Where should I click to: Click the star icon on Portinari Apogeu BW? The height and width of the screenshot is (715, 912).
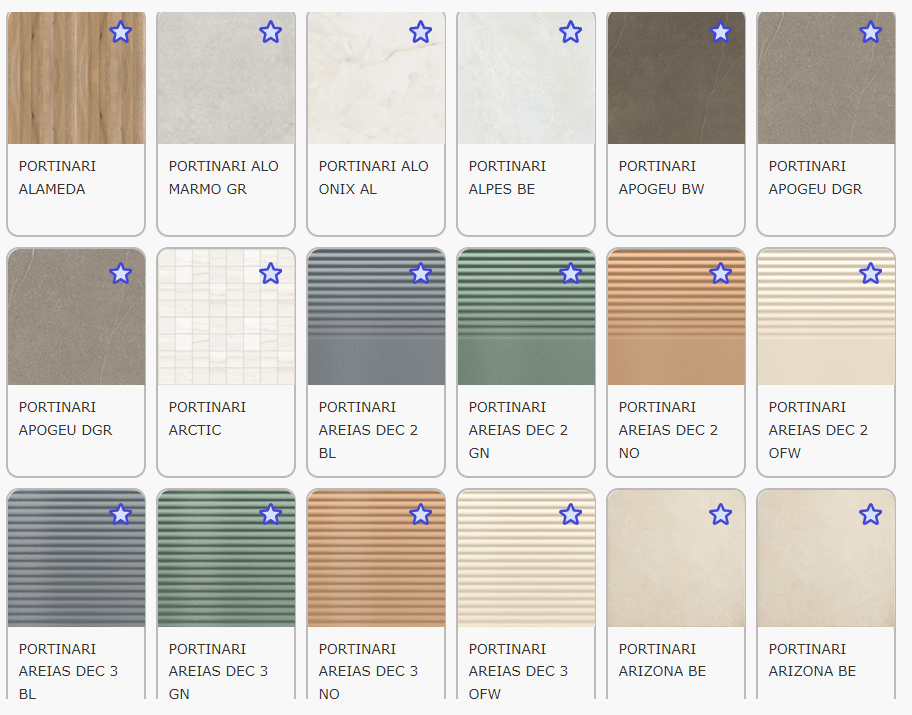click(720, 32)
